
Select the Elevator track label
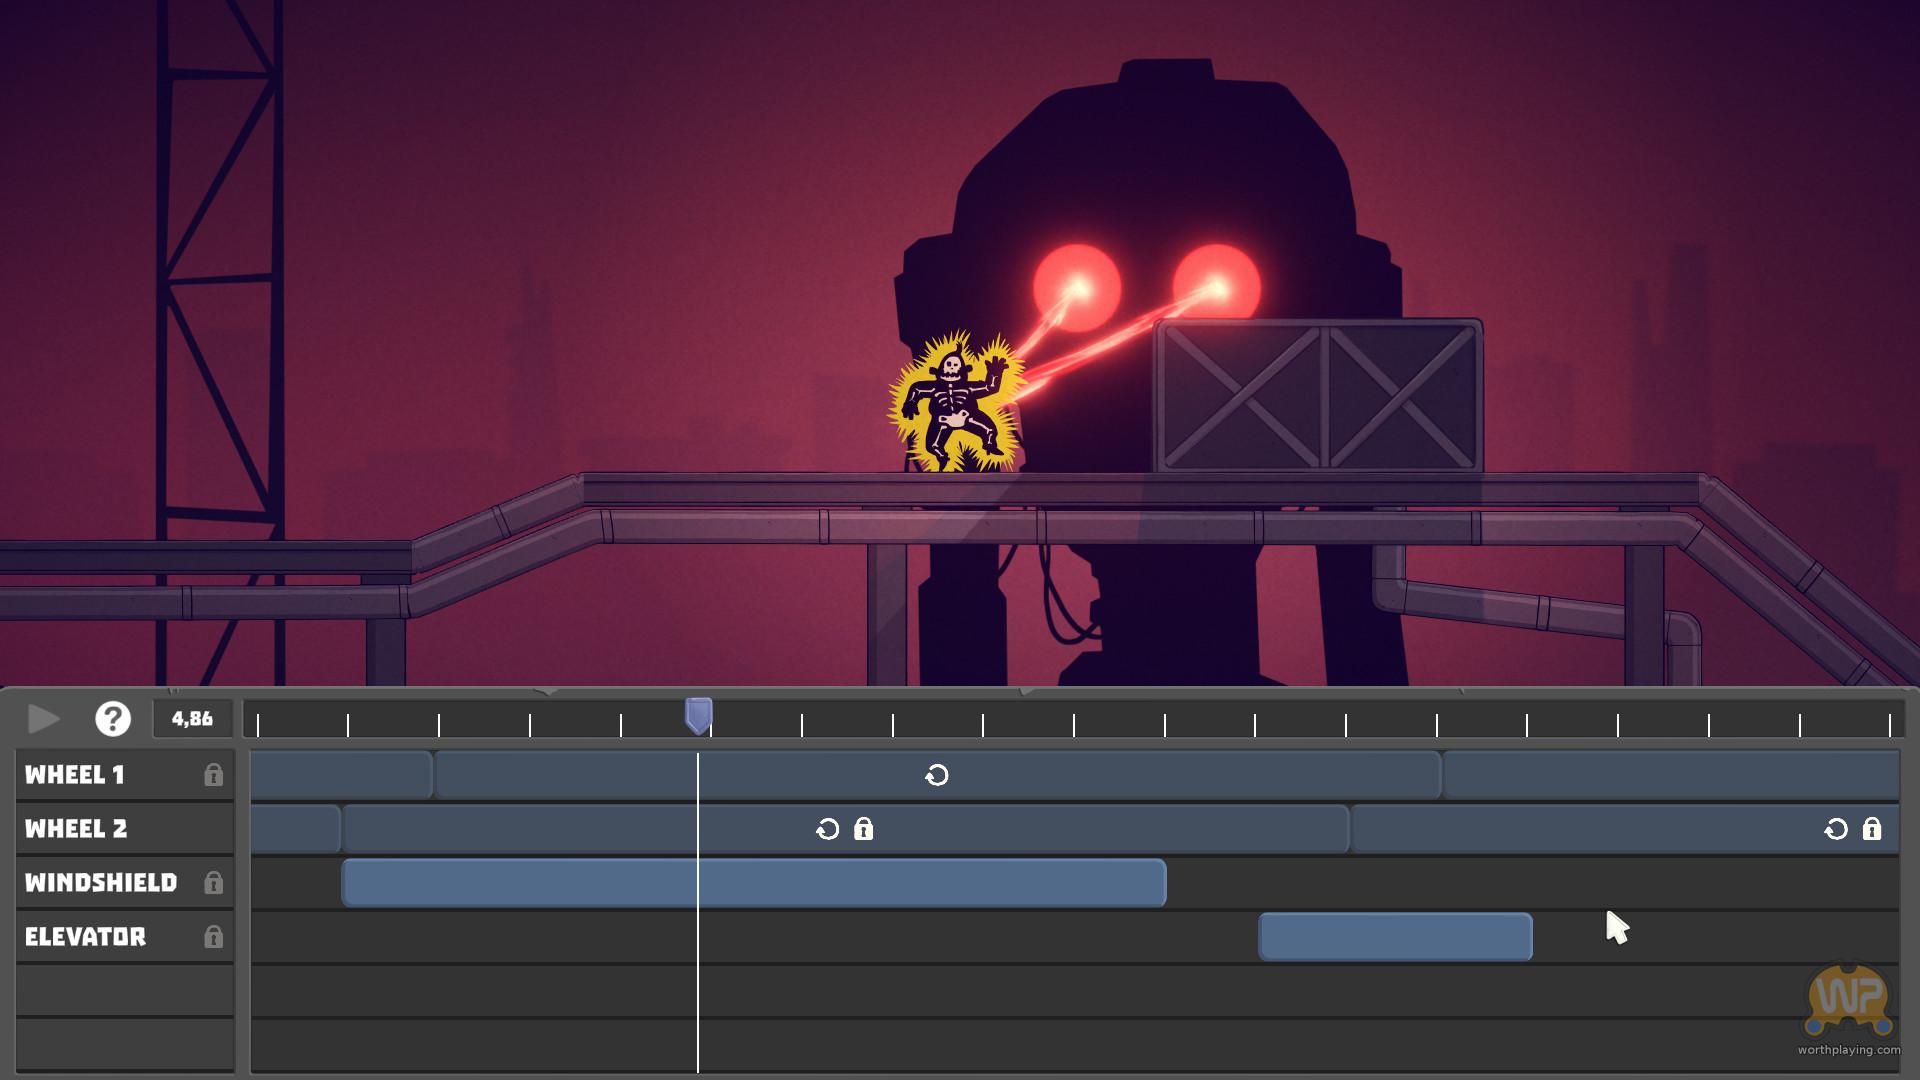tap(86, 937)
